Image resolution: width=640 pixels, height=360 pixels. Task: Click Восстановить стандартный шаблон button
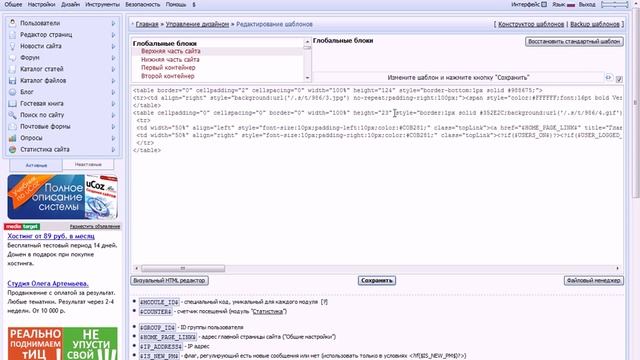(x=574, y=42)
